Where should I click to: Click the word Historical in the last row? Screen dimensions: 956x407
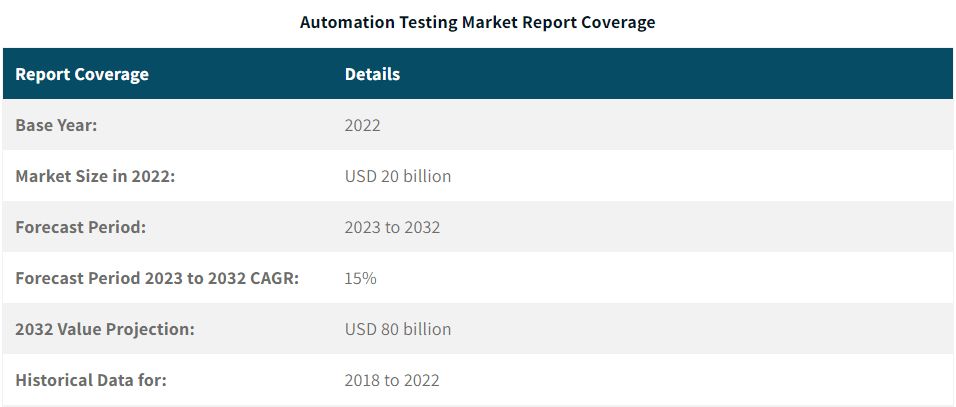pos(54,380)
